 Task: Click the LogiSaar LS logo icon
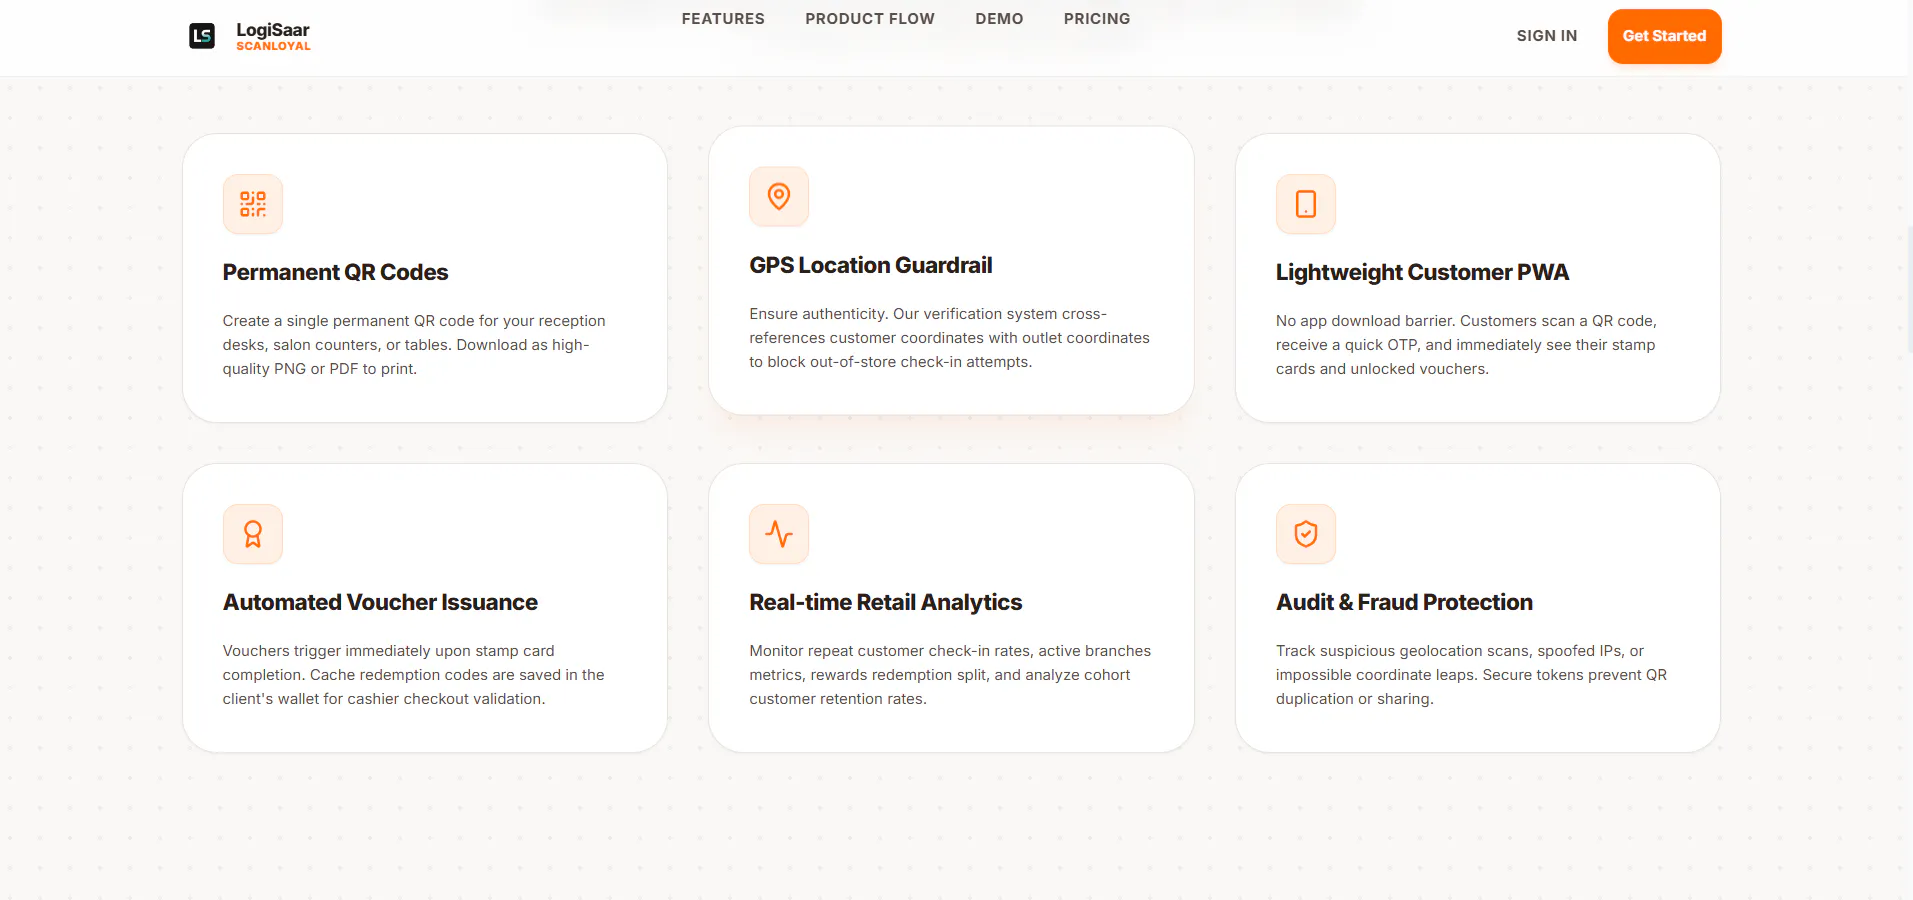202,36
